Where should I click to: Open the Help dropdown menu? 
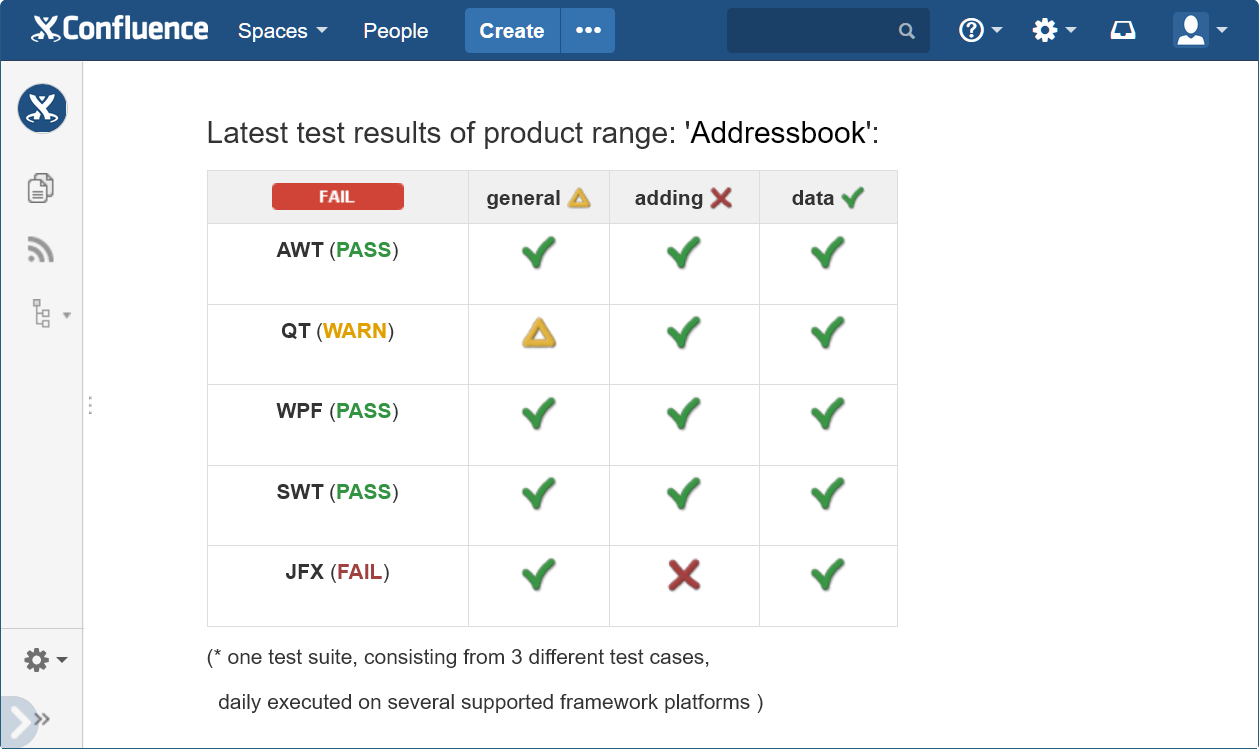click(980, 31)
